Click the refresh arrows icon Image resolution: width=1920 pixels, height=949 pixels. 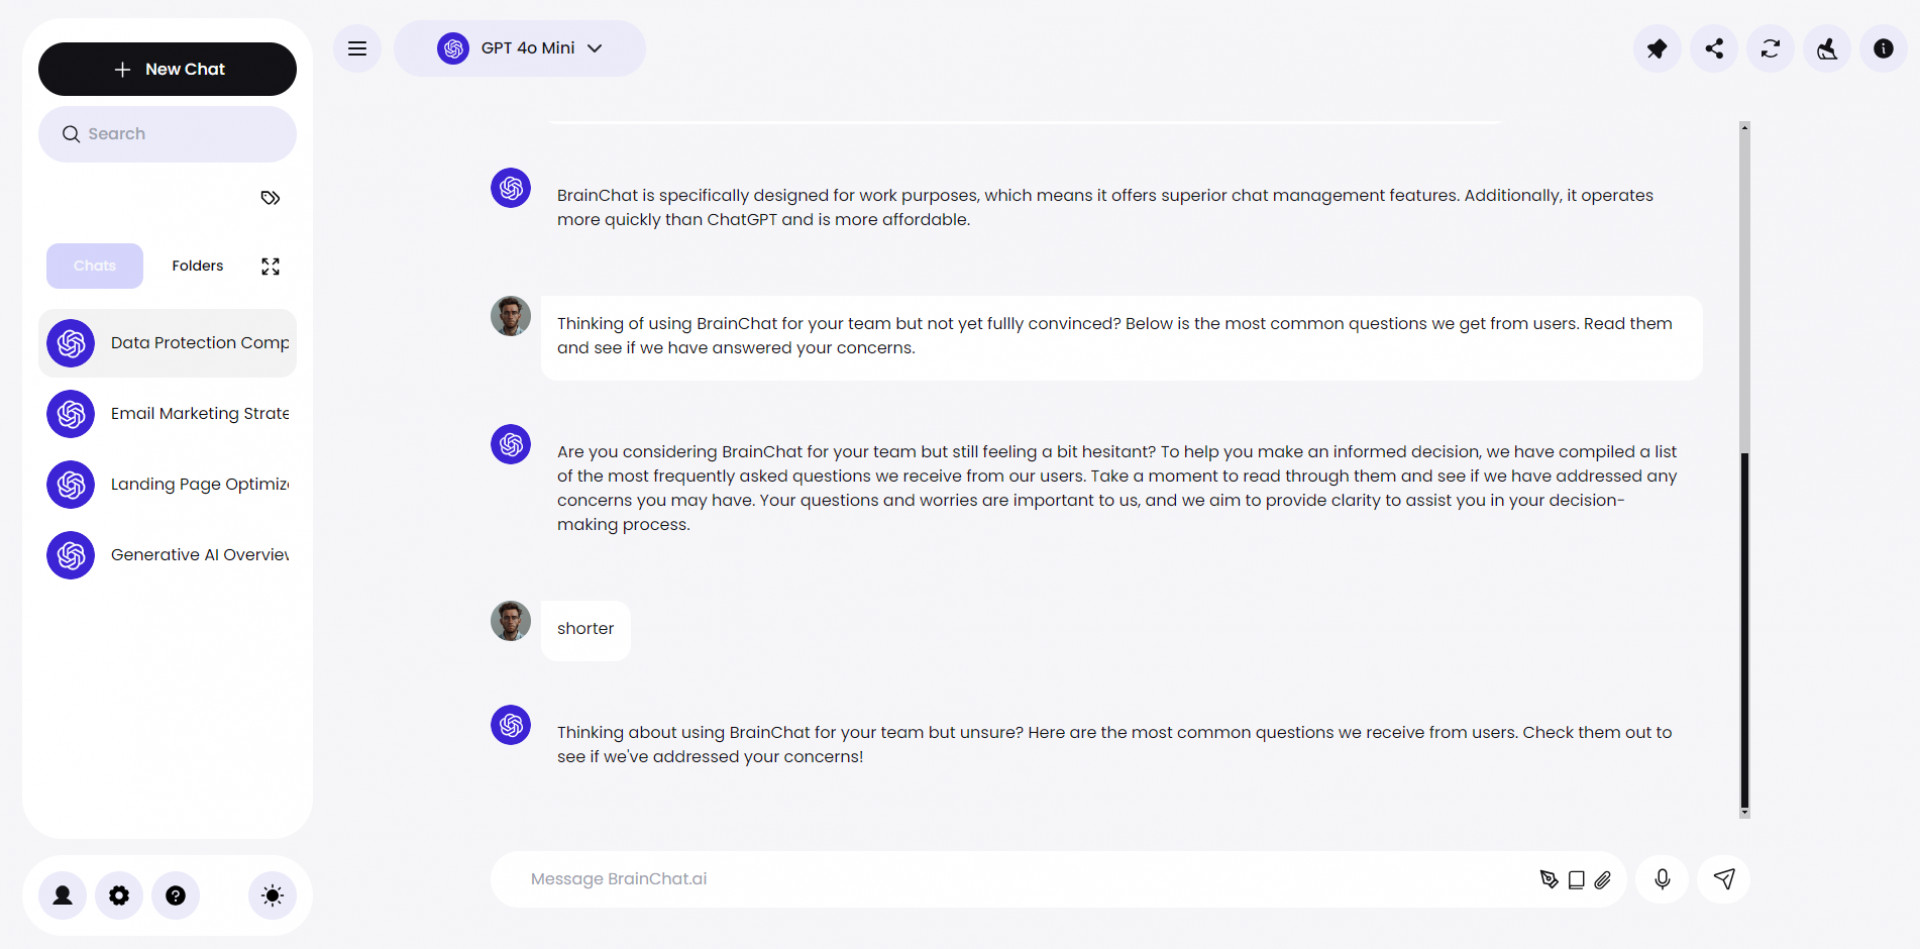click(x=1770, y=48)
